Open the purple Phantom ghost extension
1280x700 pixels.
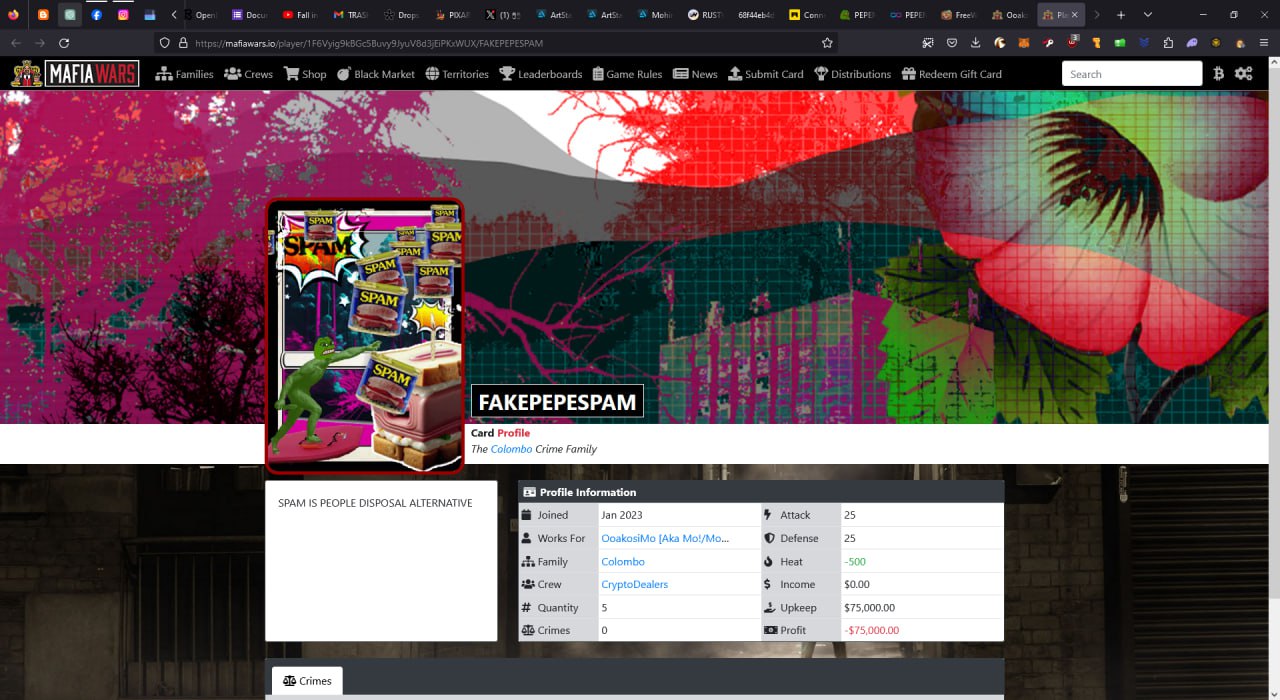coord(1192,43)
